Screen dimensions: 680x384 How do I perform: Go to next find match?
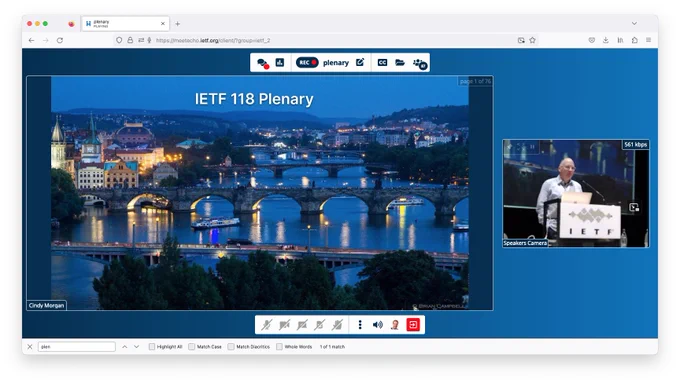137,347
